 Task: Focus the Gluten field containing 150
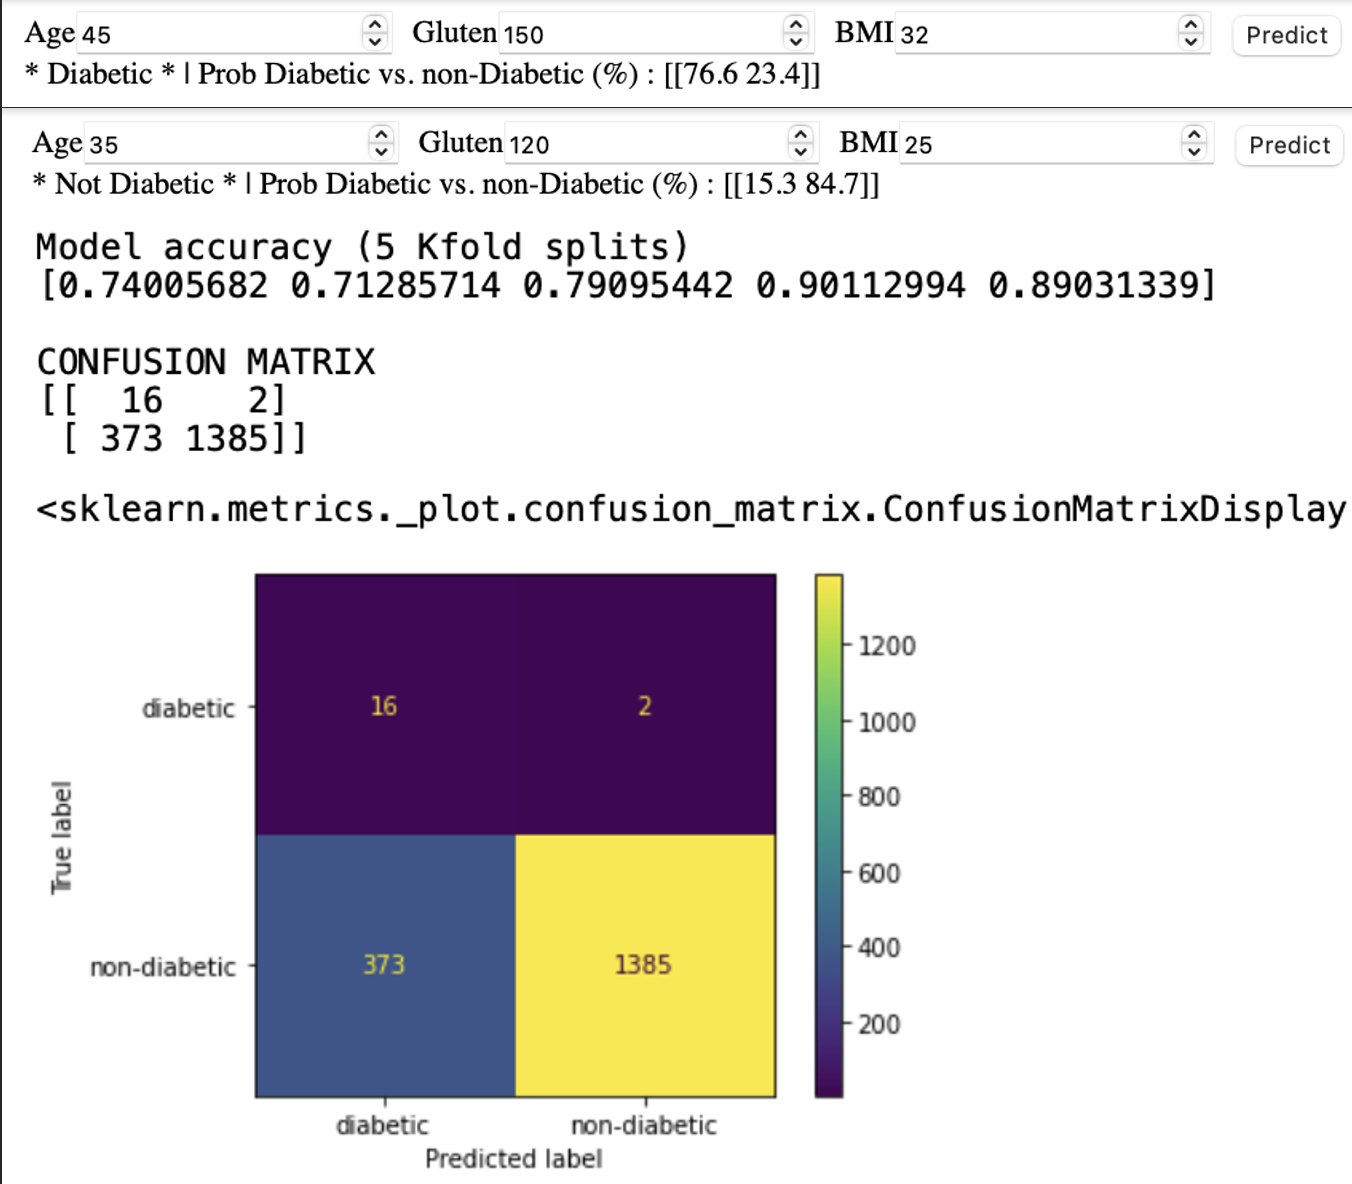tap(654, 34)
